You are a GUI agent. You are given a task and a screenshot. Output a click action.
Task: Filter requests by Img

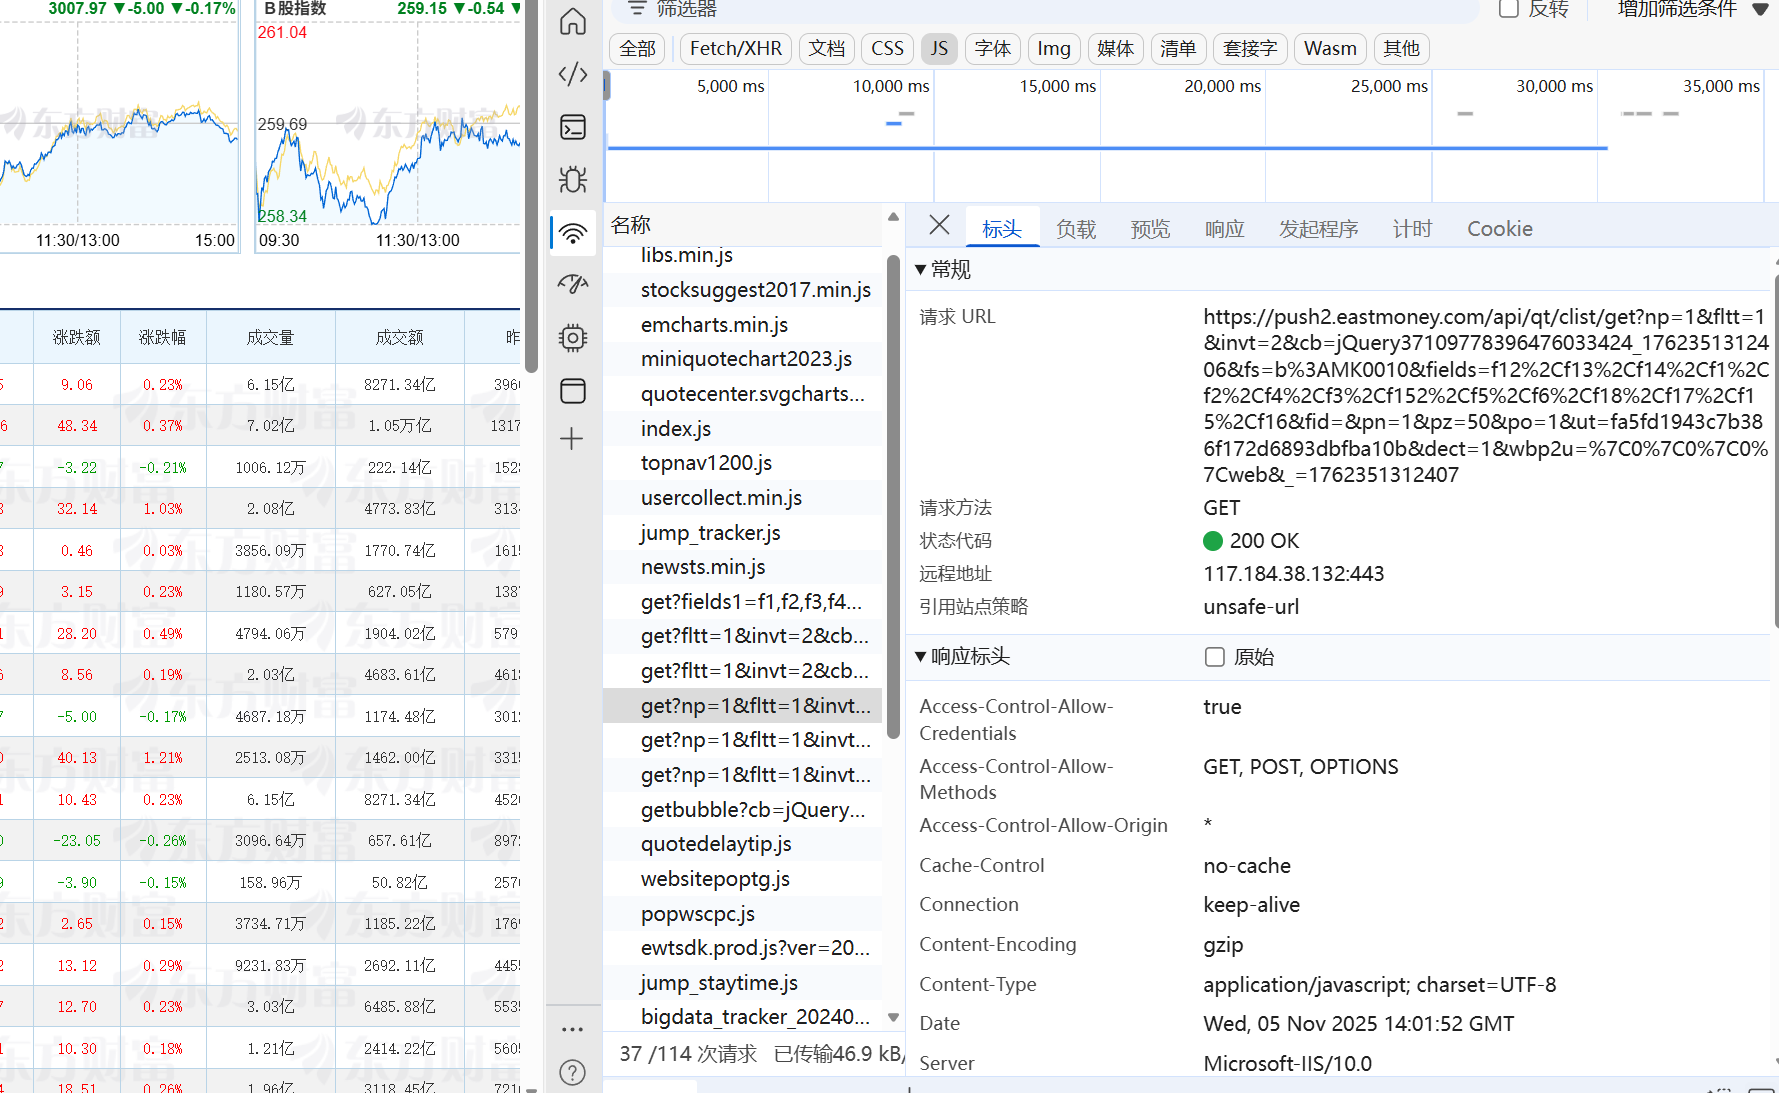coord(1054,49)
